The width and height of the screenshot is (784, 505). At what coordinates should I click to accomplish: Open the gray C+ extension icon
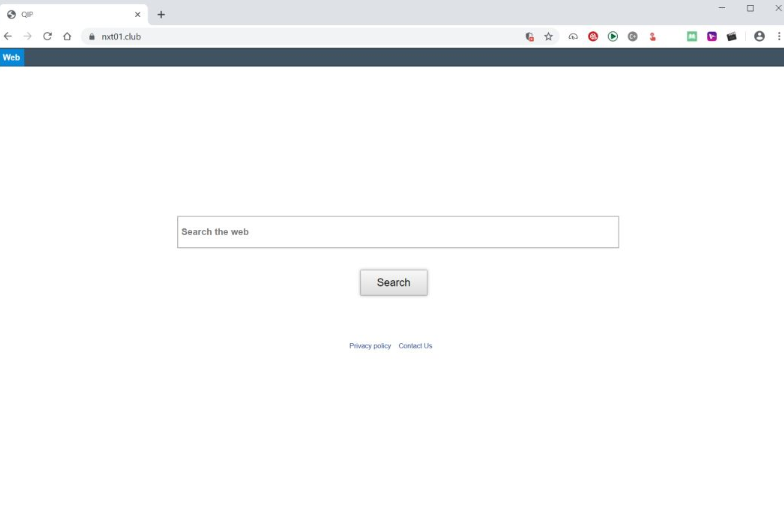[x=632, y=36]
